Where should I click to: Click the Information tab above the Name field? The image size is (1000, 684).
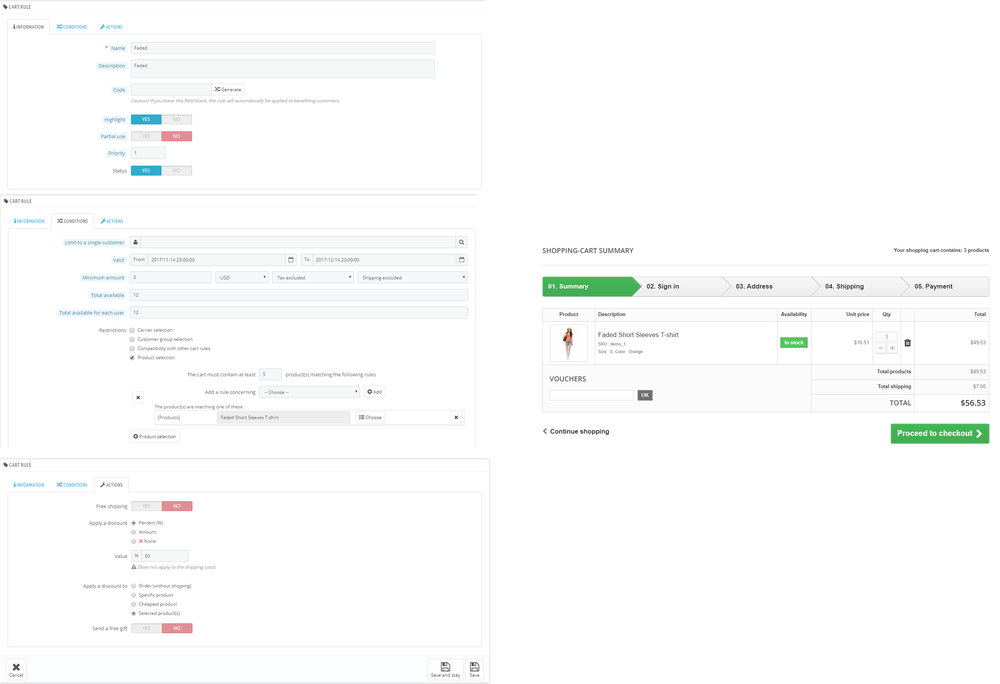click(x=29, y=27)
